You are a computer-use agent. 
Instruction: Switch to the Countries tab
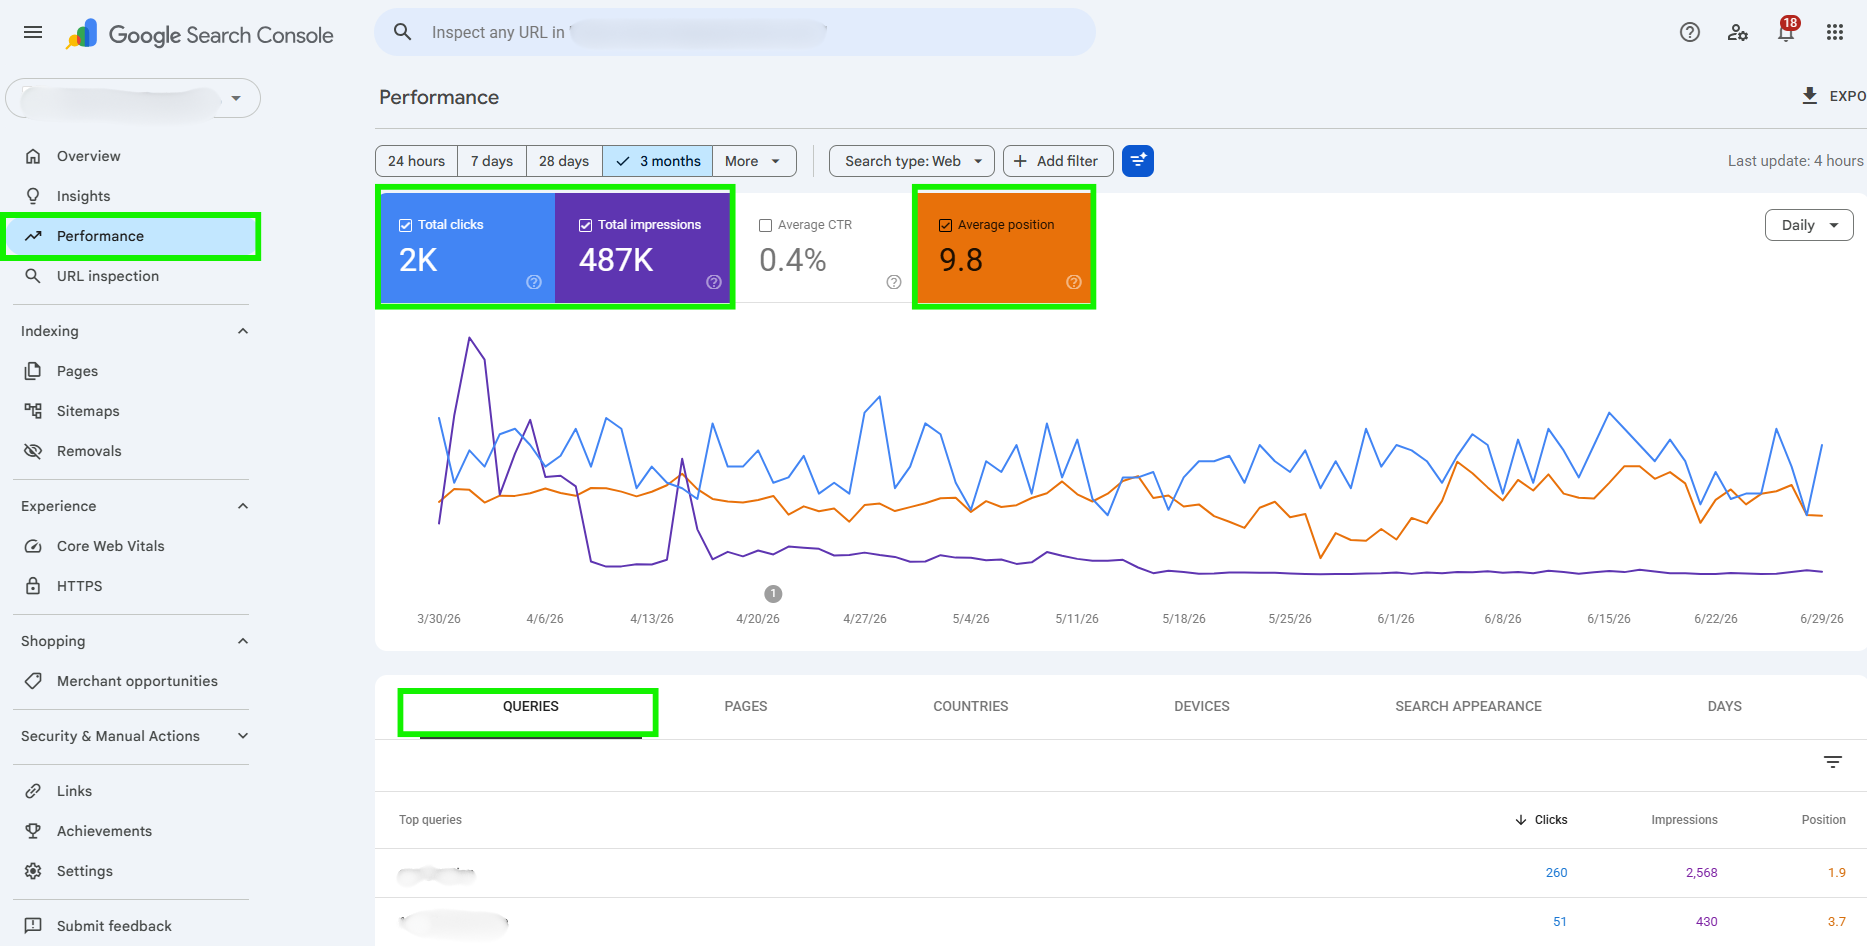tap(971, 707)
